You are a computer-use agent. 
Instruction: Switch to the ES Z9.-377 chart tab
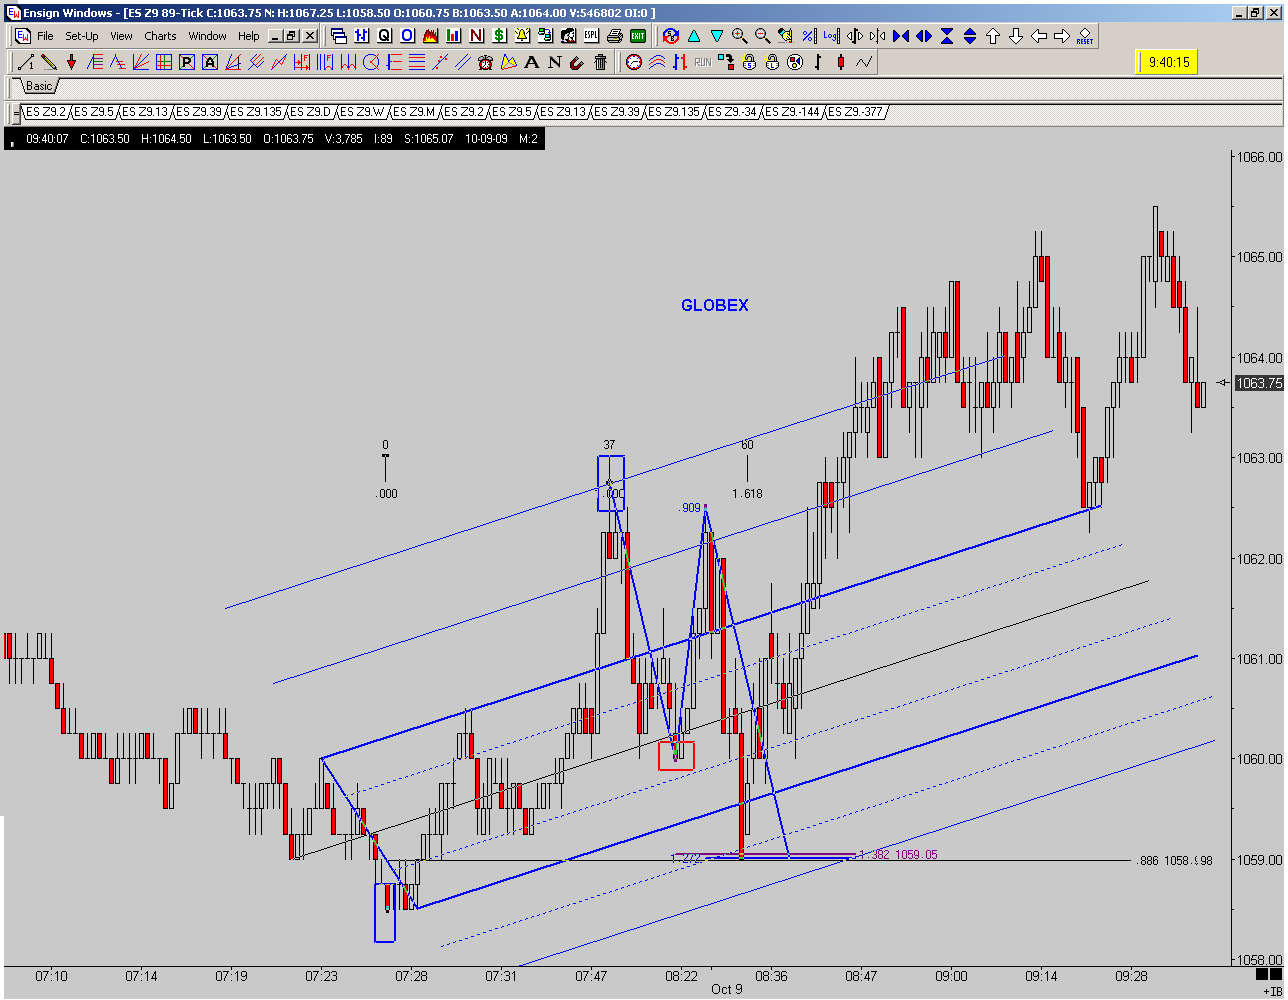click(x=855, y=112)
